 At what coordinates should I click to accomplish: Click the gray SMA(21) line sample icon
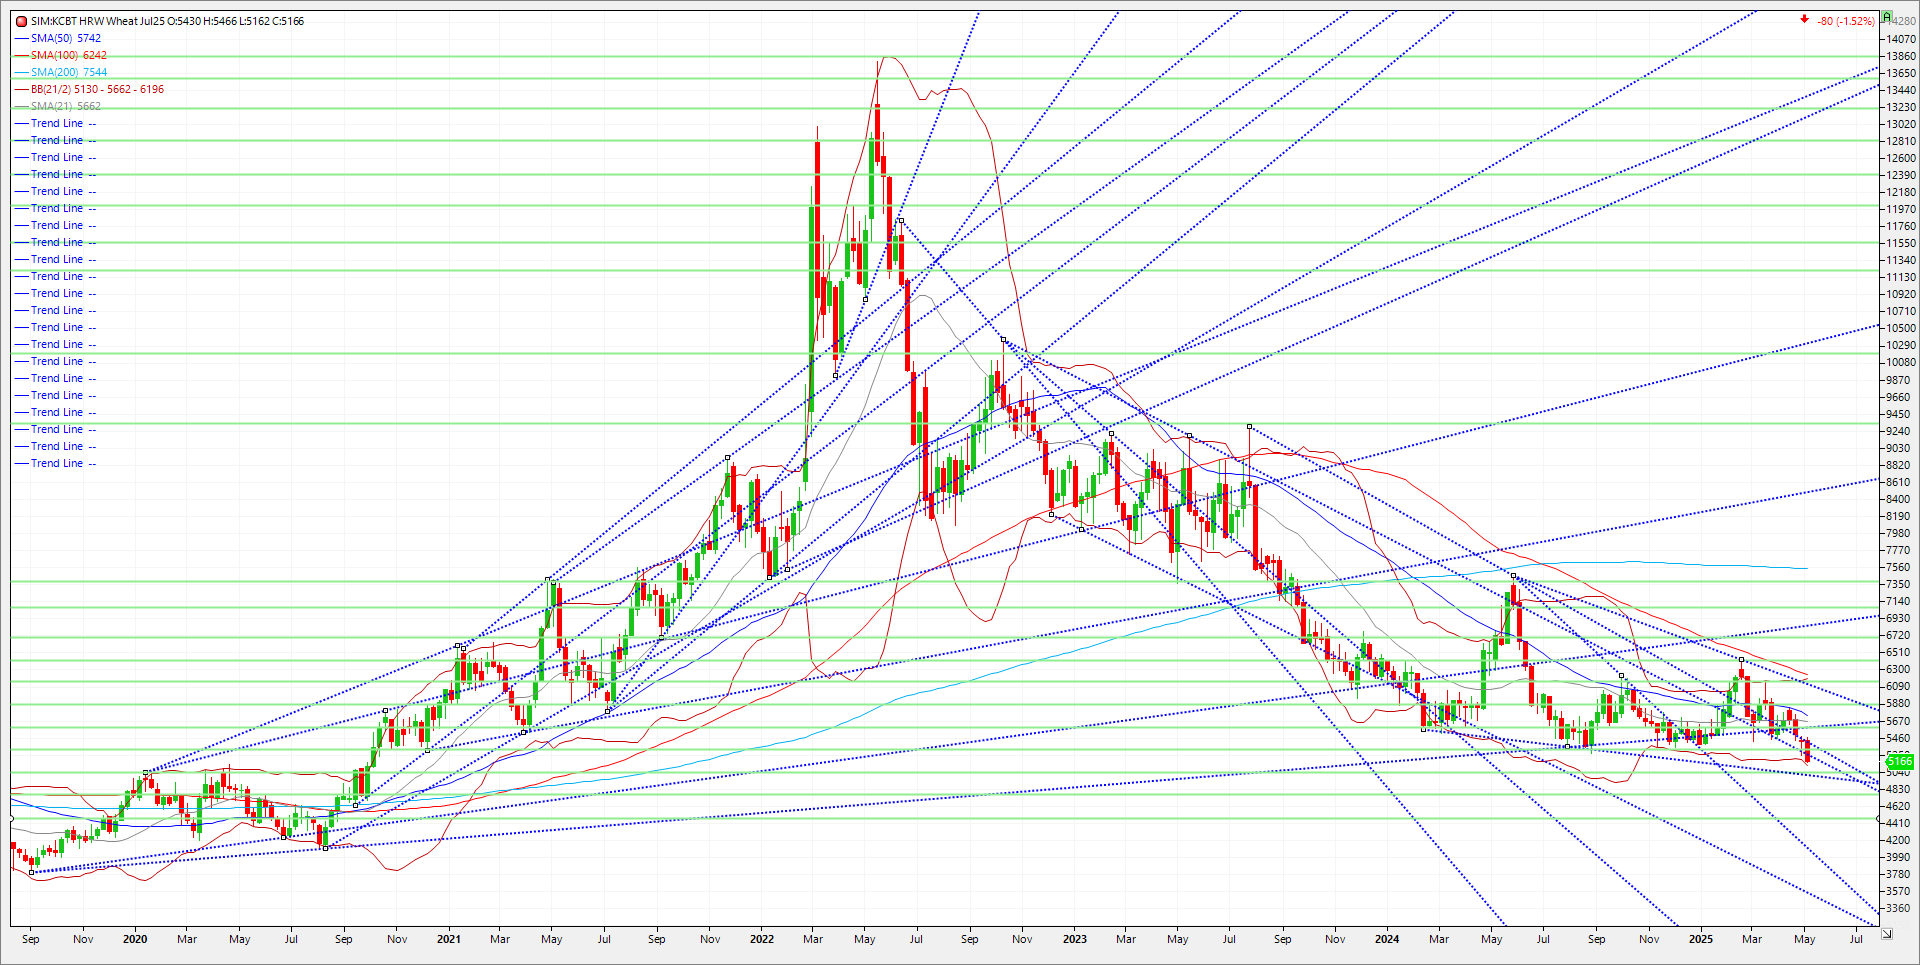coord(22,105)
